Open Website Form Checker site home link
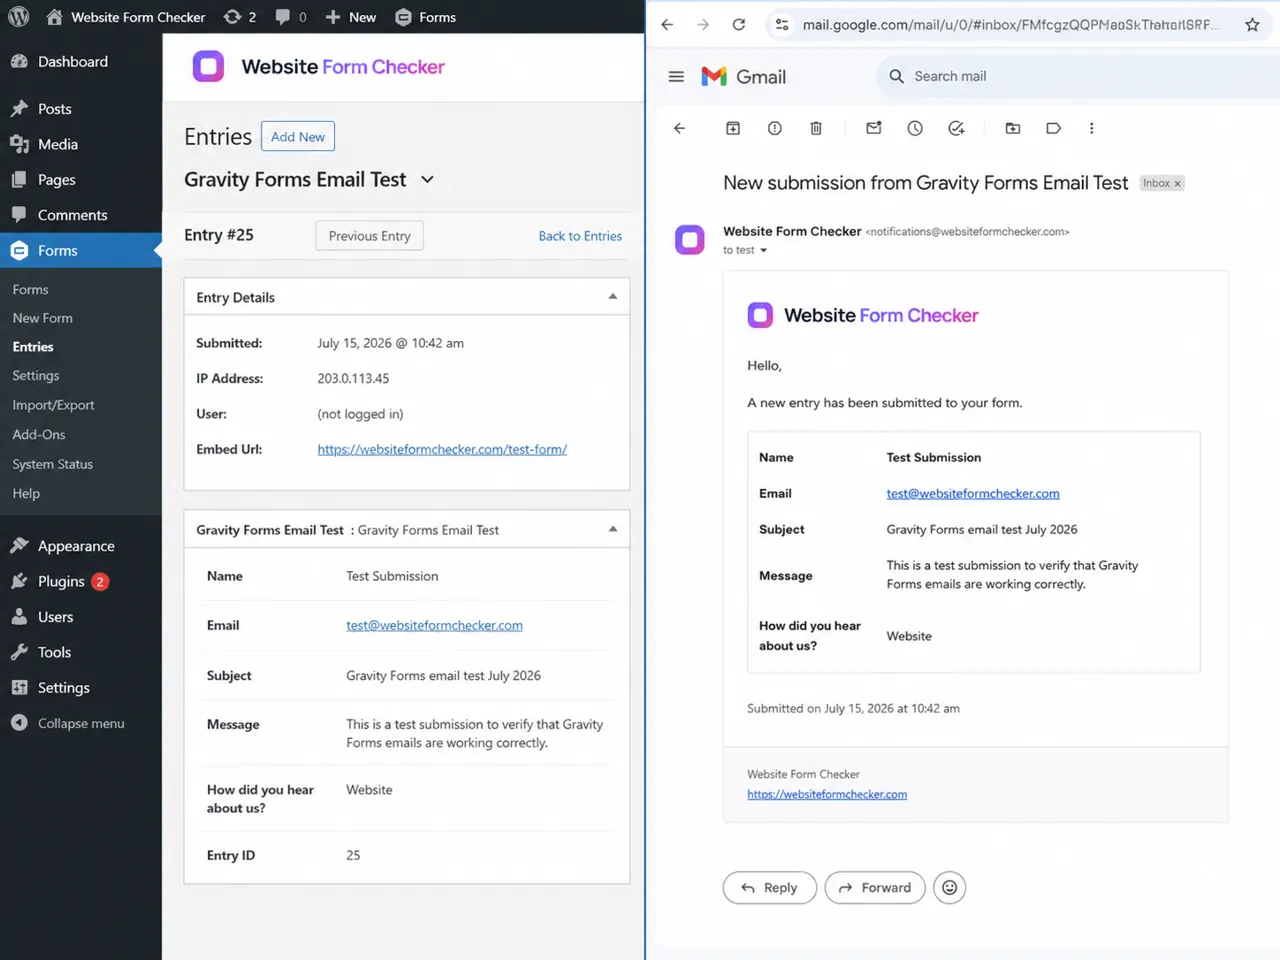Screen dimensions: 1280x960 tap(126, 17)
